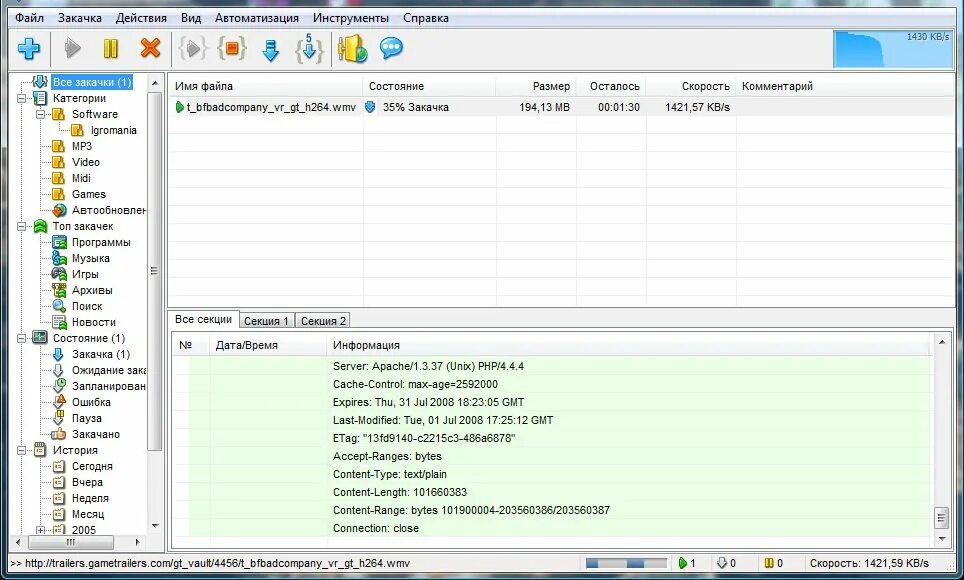
Task: Click the Музыка top downloads icon
Action: [x=59, y=258]
